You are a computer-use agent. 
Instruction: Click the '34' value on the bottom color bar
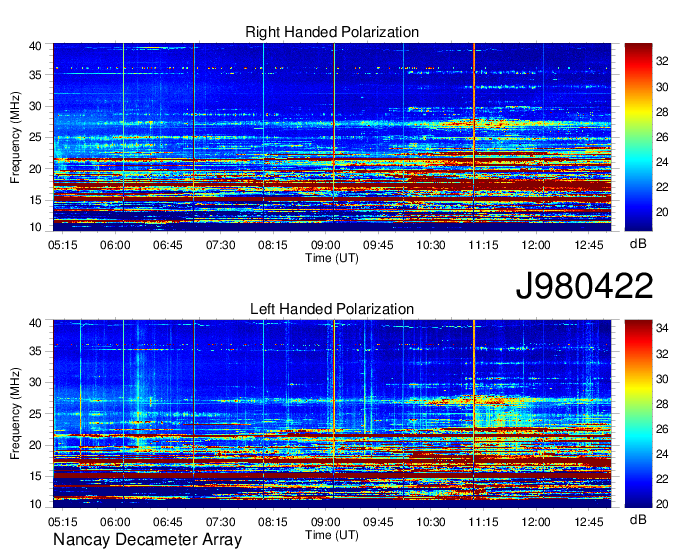(x=662, y=329)
